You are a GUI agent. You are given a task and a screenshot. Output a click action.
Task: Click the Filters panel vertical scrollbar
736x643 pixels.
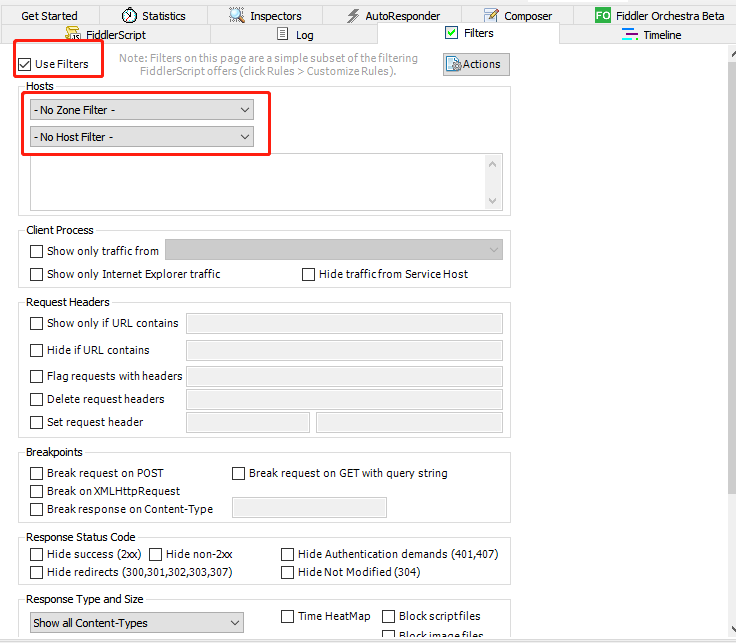coord(732,277)
